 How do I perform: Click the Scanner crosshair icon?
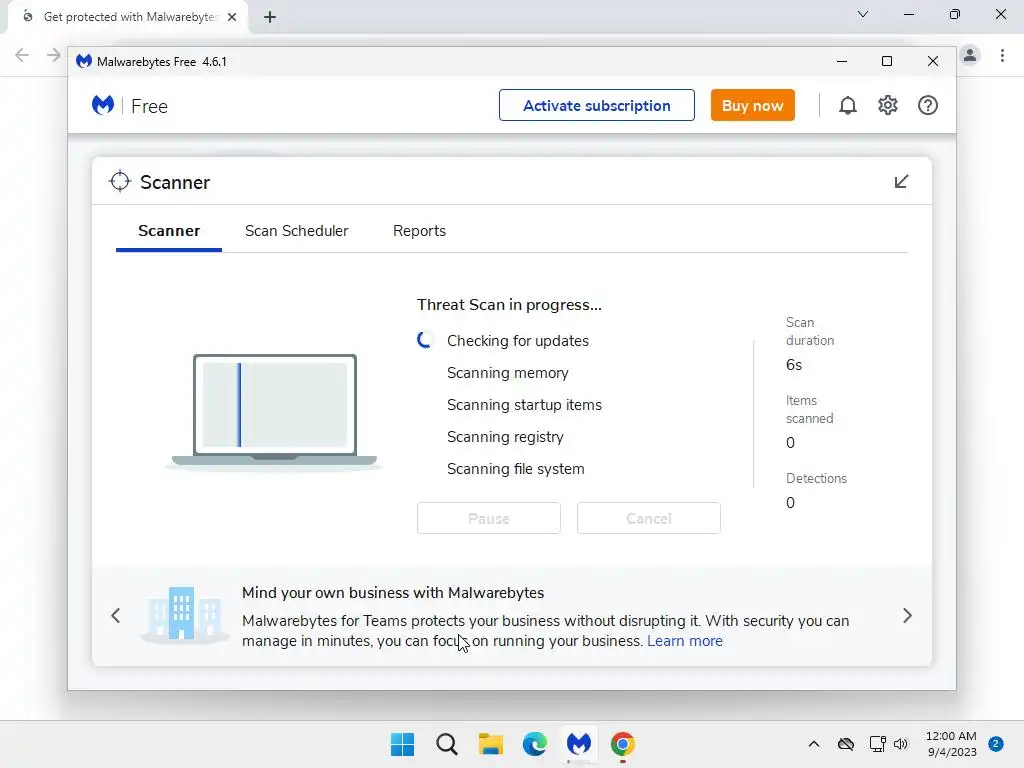(x=120, y=182)
